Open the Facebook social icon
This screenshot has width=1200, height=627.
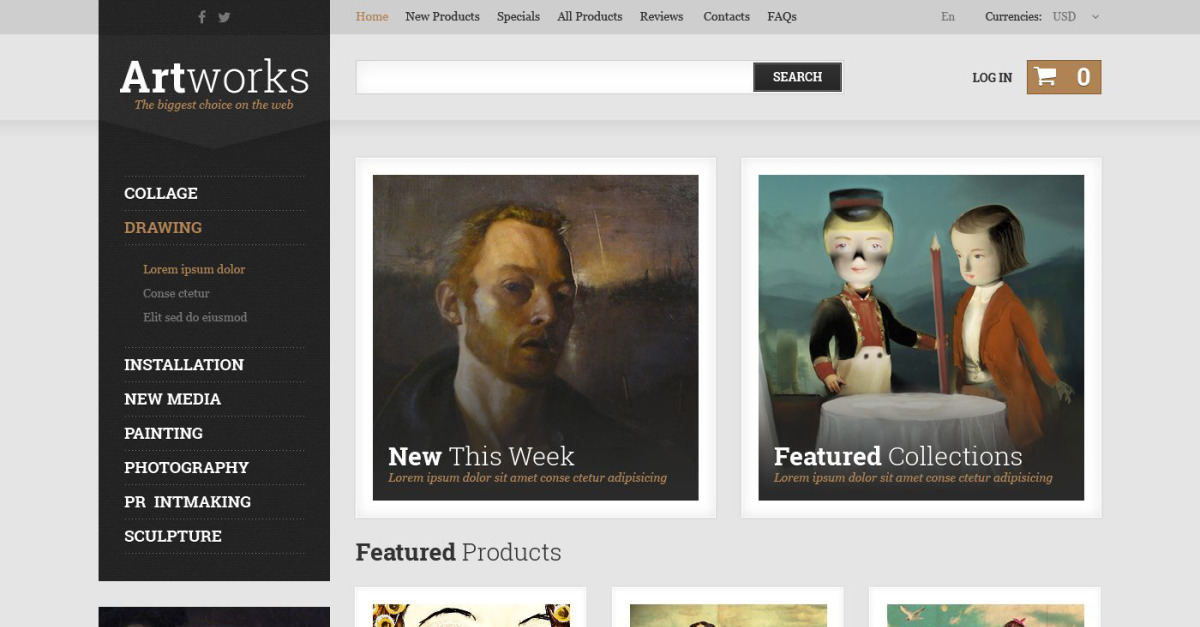[x=202, y=17]
